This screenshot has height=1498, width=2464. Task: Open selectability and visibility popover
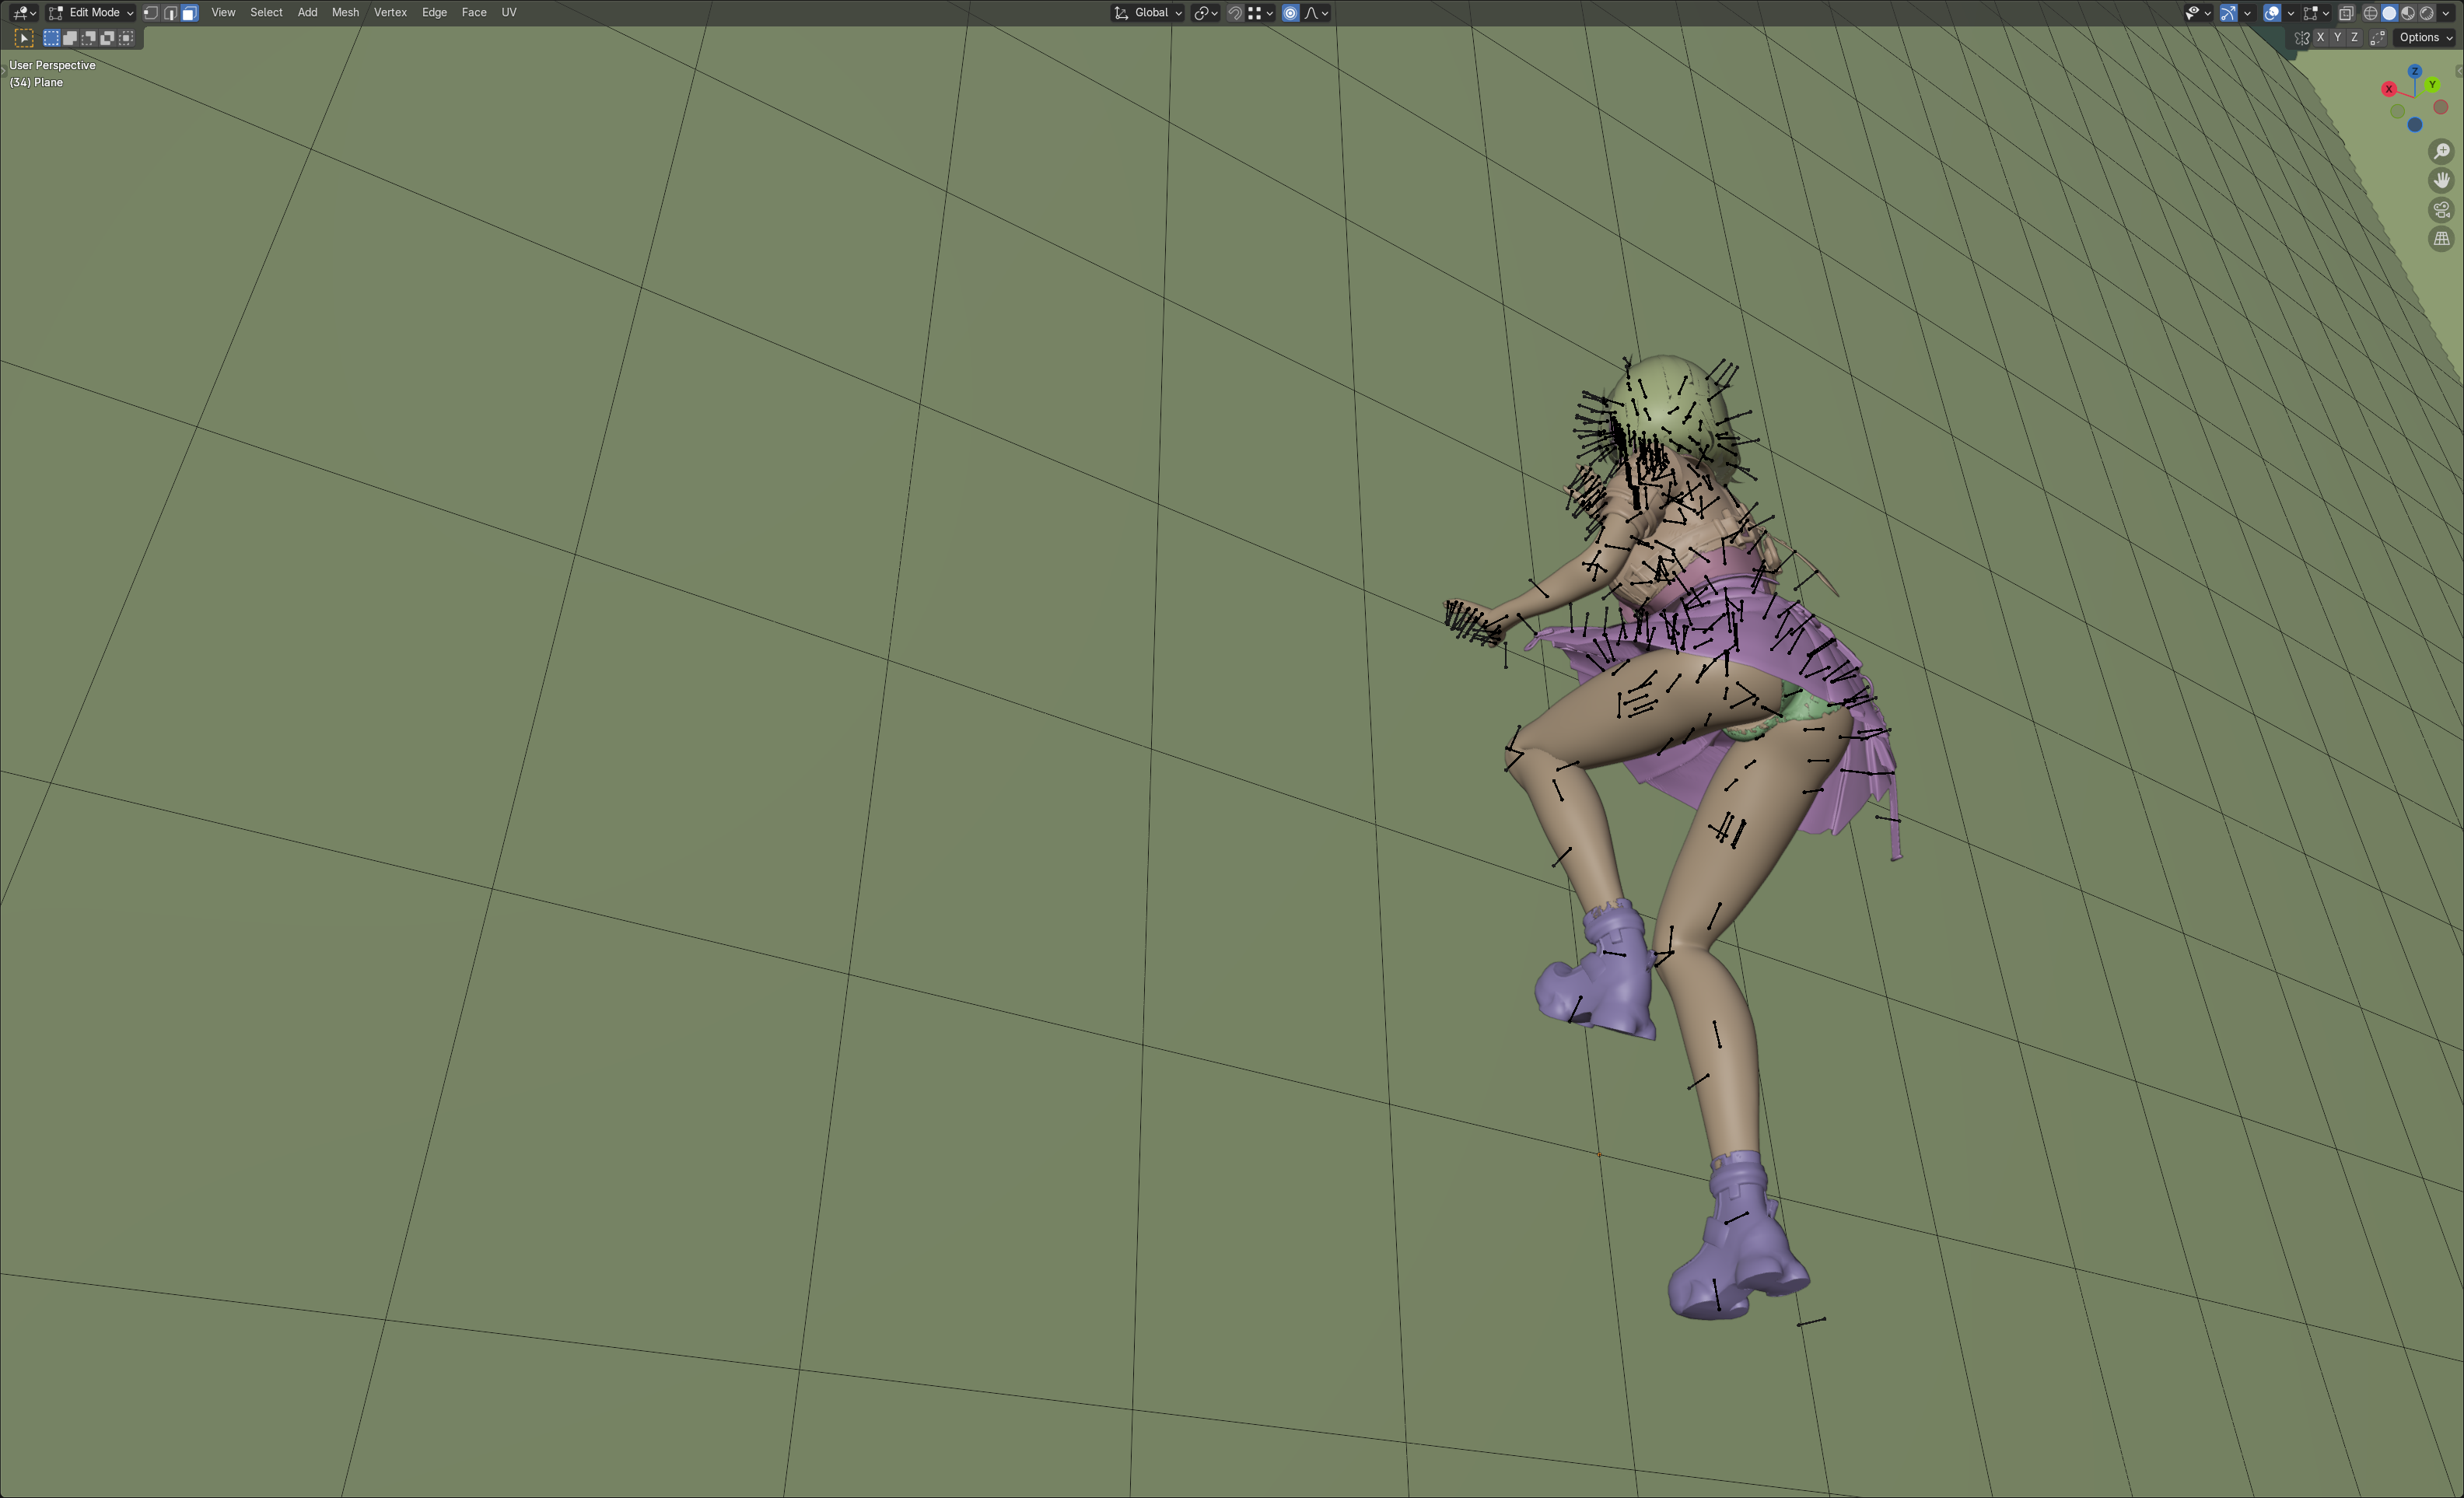point(2197,13)
